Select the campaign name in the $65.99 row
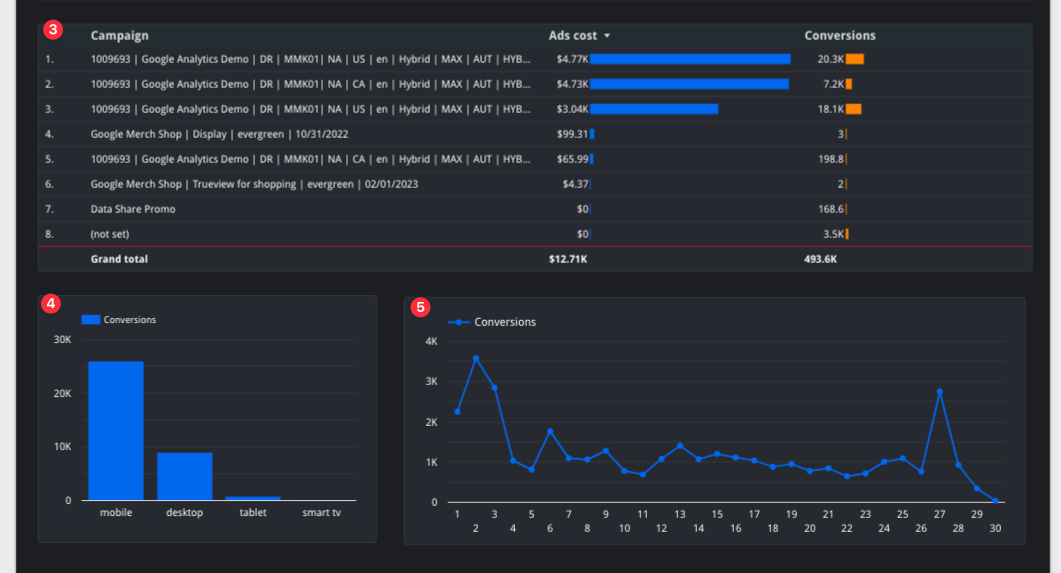Viewport: 1061px width, 573px height. click(x=311, y=159)
